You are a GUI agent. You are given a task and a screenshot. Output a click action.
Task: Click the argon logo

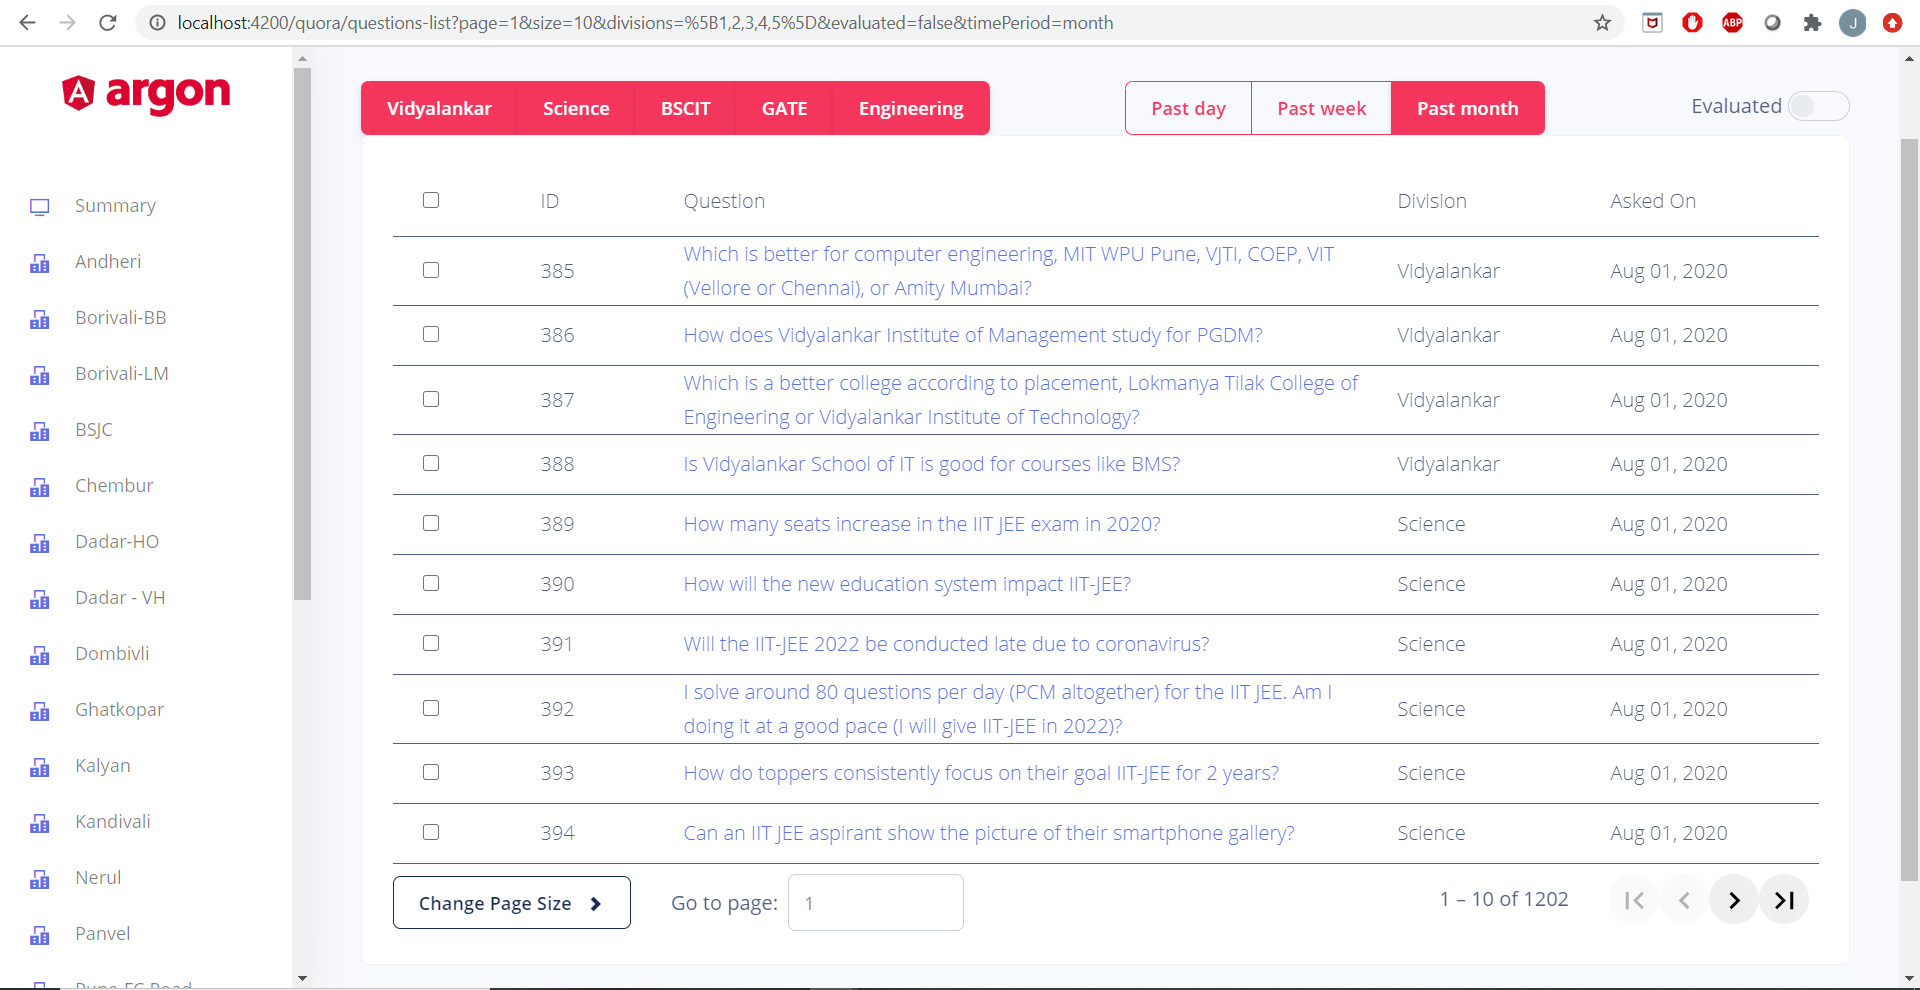[x=146, y=93]
